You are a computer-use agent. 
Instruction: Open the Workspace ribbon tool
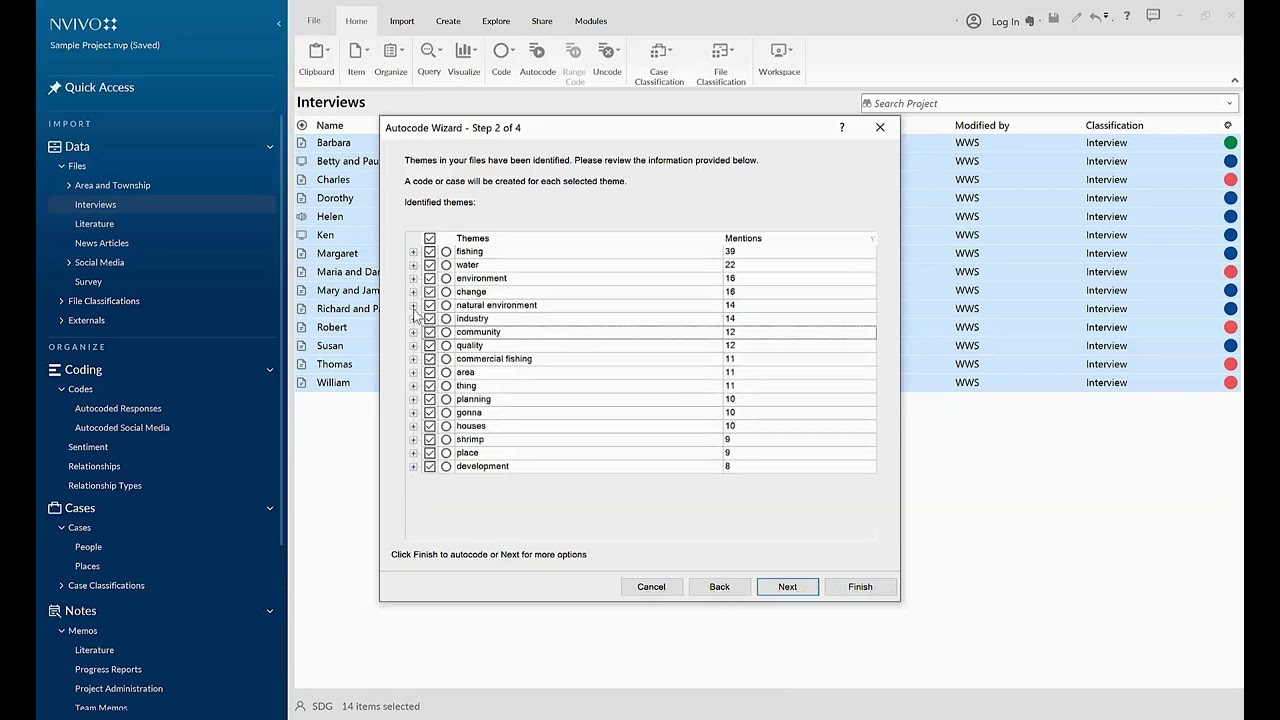click(x=779, y=59)
